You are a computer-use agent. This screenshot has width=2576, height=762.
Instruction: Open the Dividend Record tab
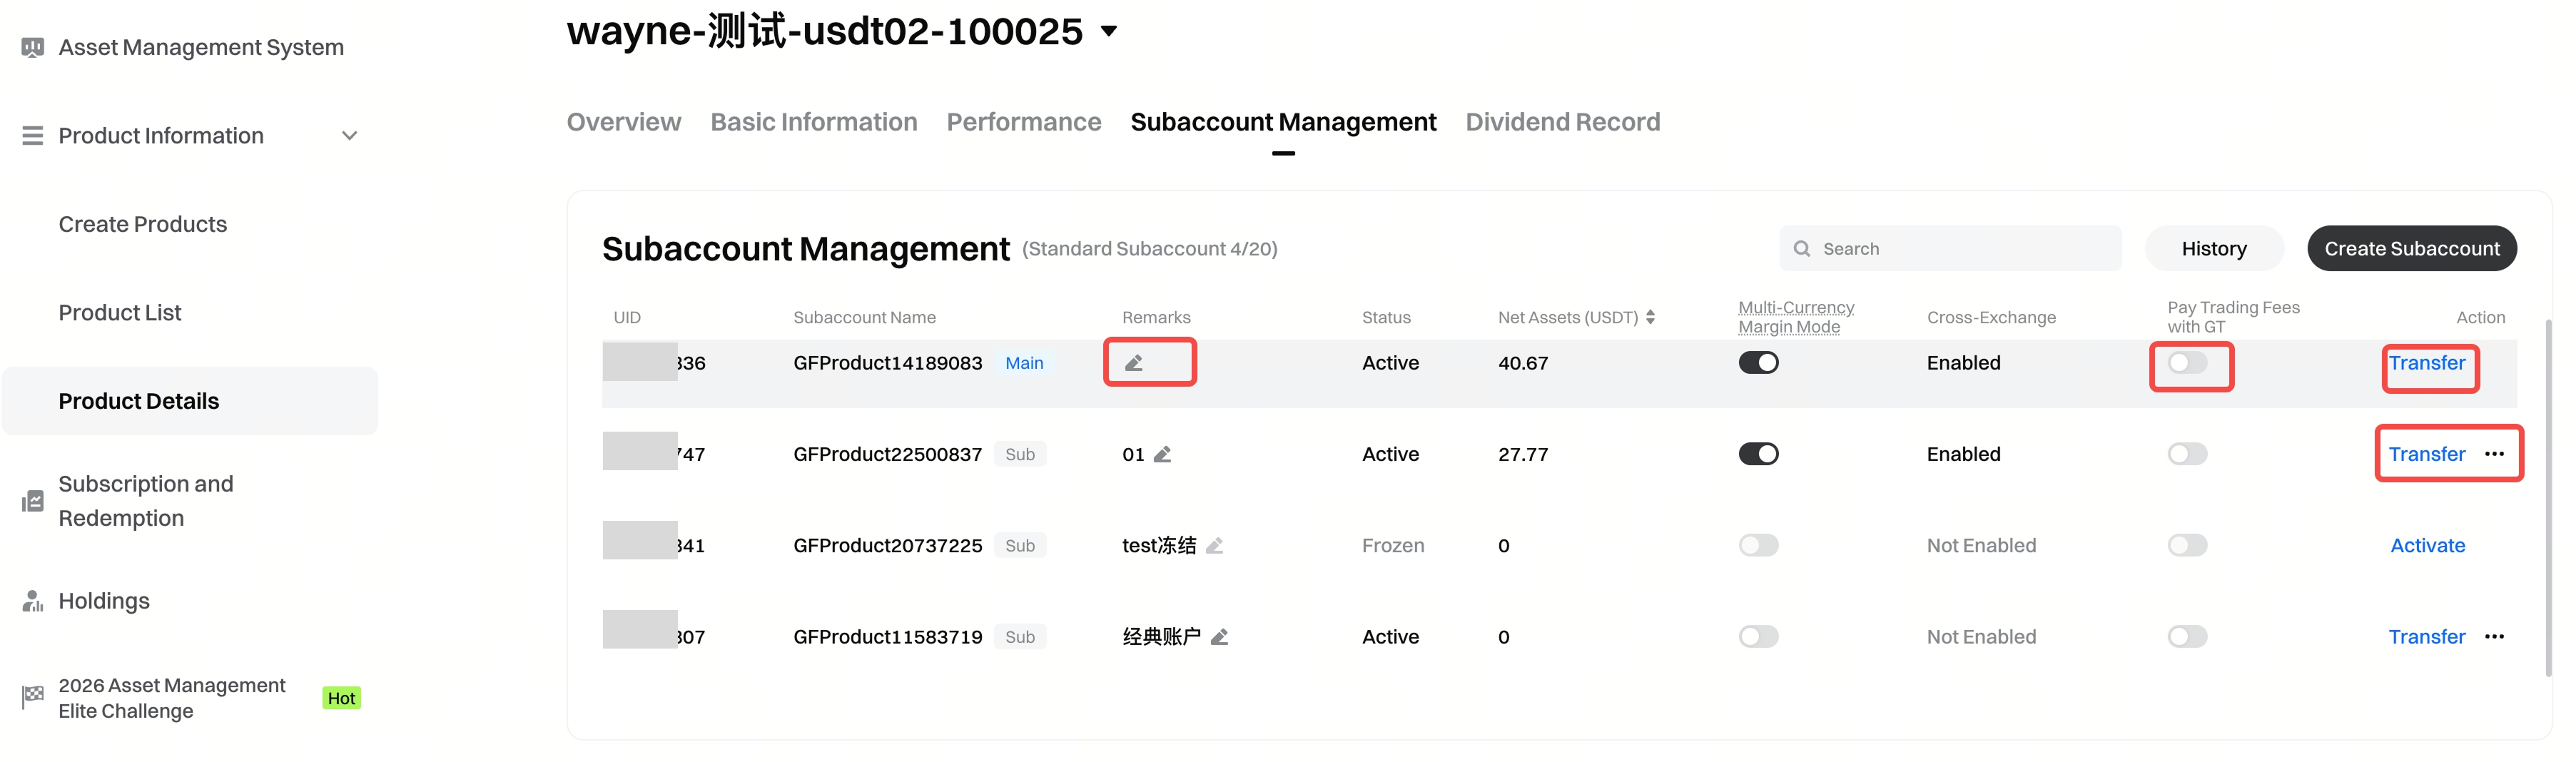1562,122
